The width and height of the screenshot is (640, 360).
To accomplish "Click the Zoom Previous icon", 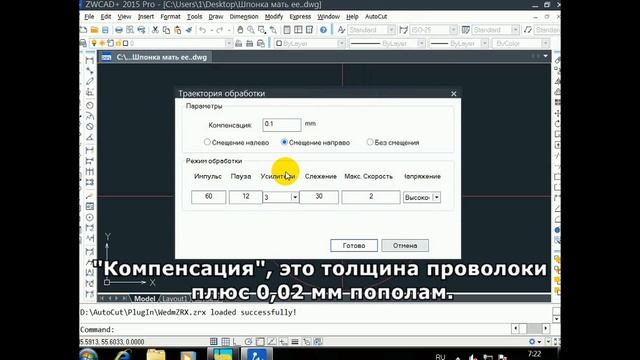I will click(x=273, y=30).
